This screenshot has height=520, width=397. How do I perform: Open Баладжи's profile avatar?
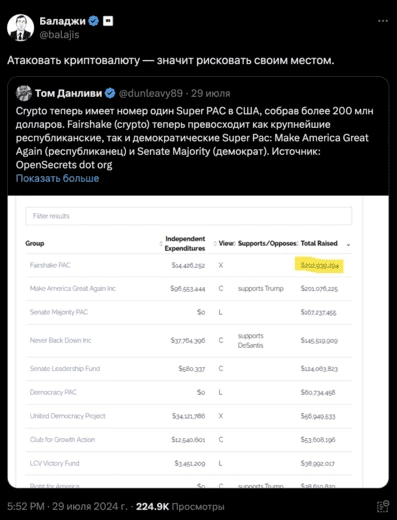20,28
